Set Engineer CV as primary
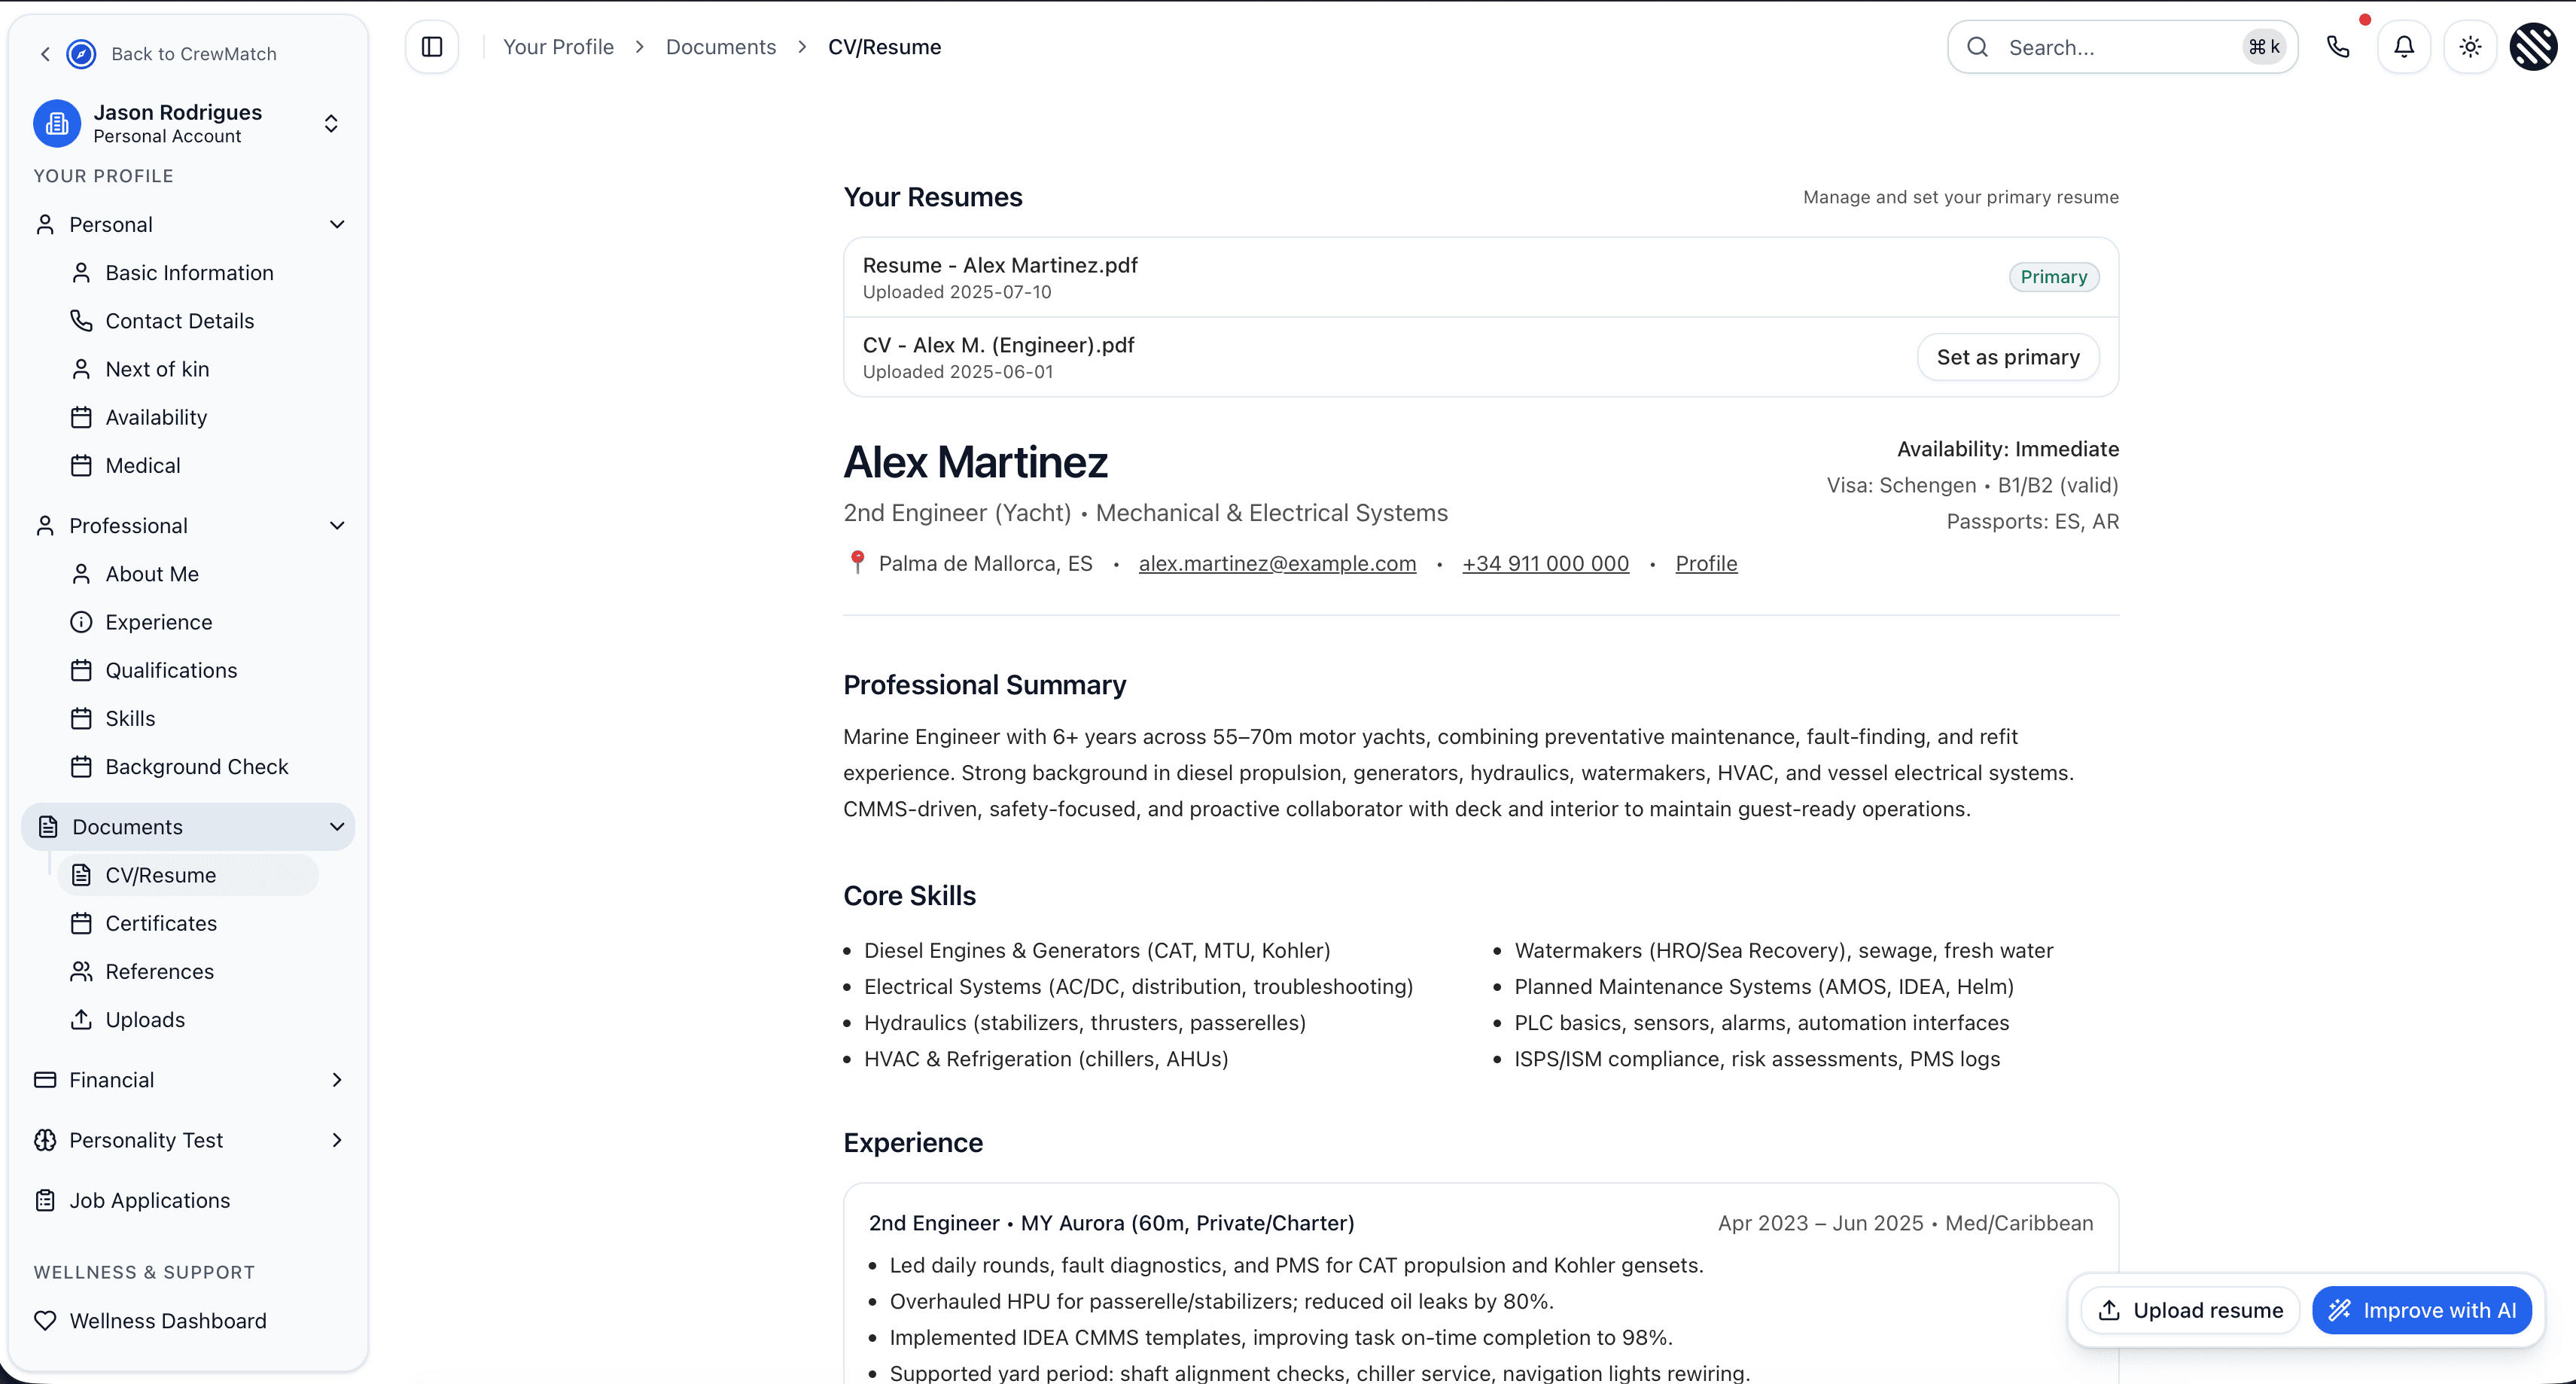This screenshot has height=1384, width=2576. [2007, 357]
